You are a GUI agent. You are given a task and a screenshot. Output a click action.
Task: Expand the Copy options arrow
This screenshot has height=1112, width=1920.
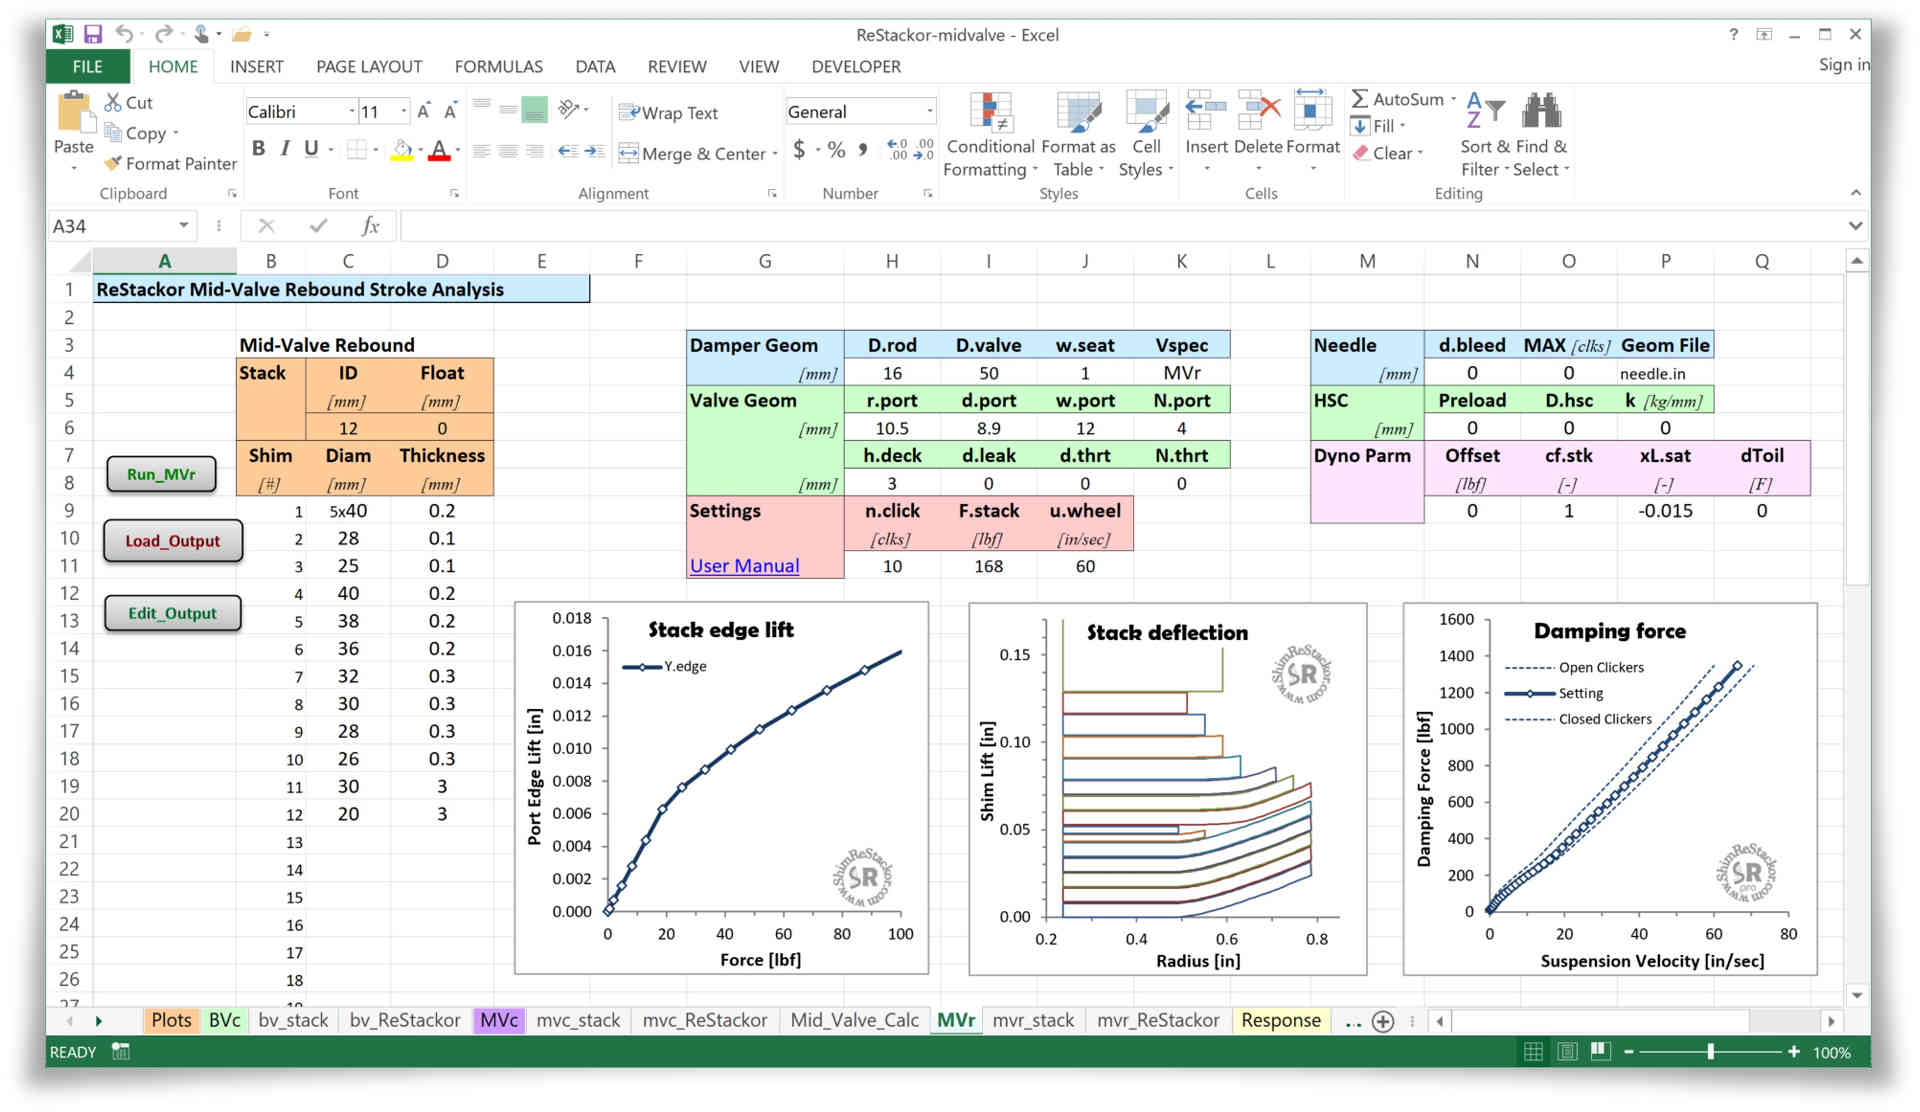coord(176,132)
